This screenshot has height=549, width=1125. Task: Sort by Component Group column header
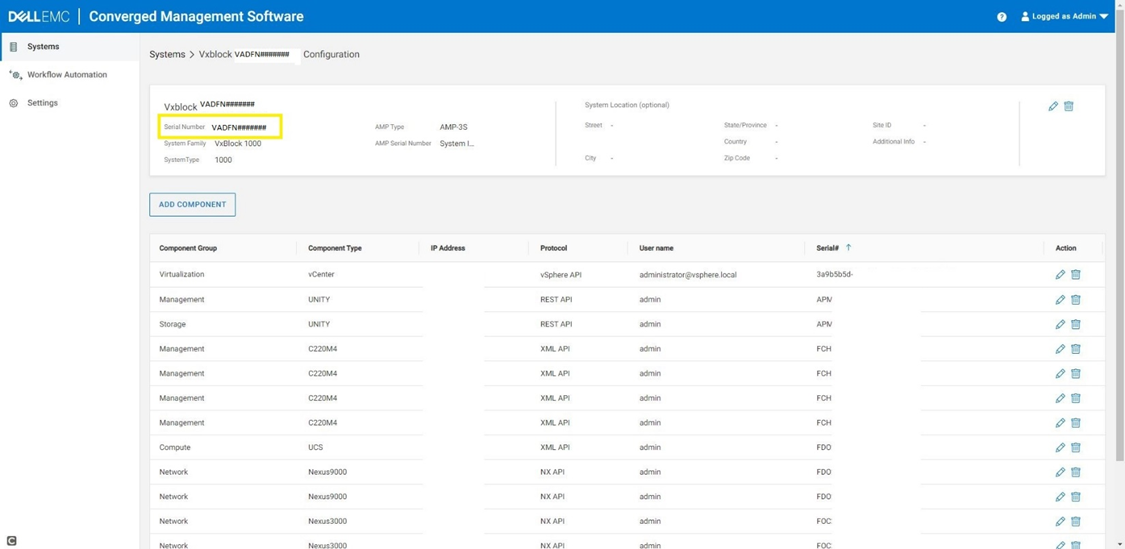pyautogui.click(x=188, y=248)
